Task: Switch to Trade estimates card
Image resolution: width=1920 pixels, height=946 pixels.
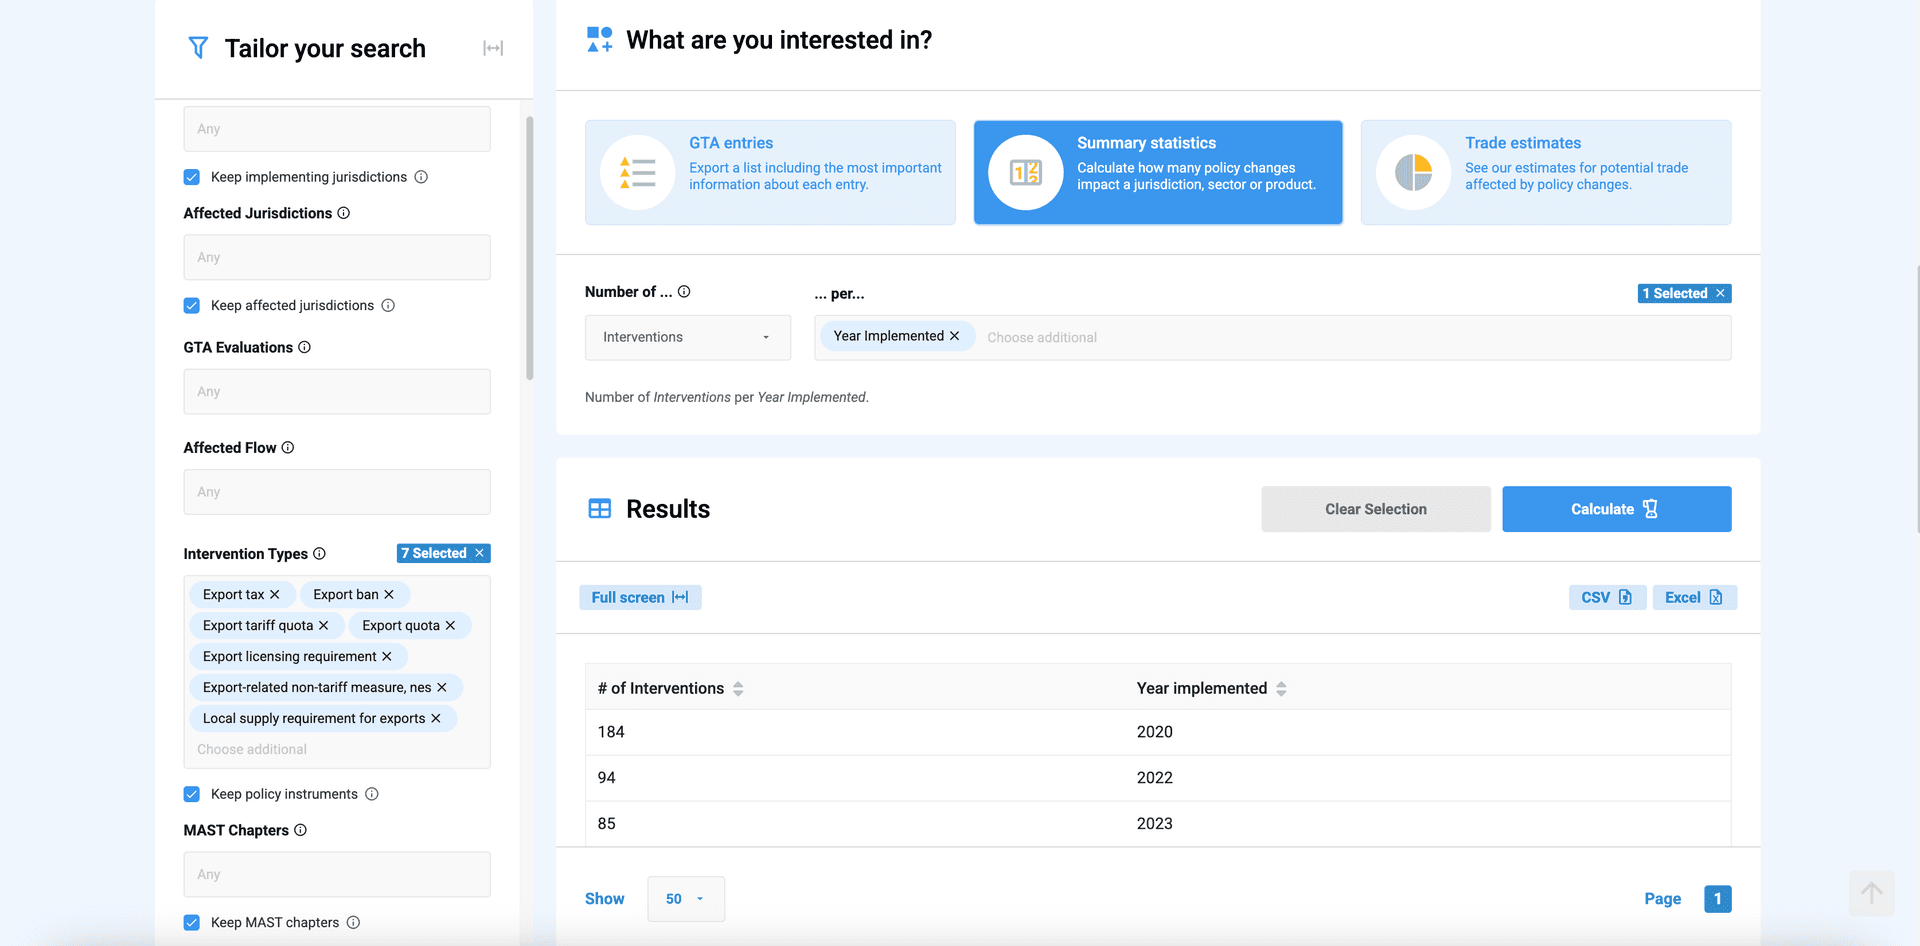Action: click(1545, 172)
